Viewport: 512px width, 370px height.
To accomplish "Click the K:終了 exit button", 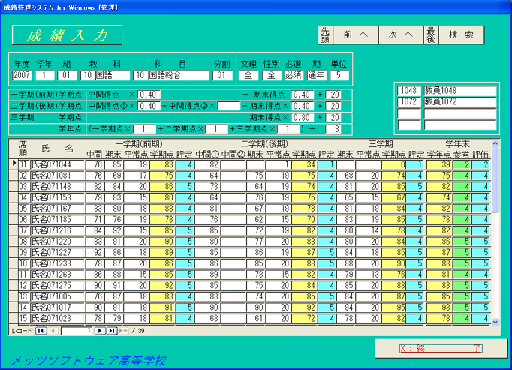I will (x=441, y=349).
